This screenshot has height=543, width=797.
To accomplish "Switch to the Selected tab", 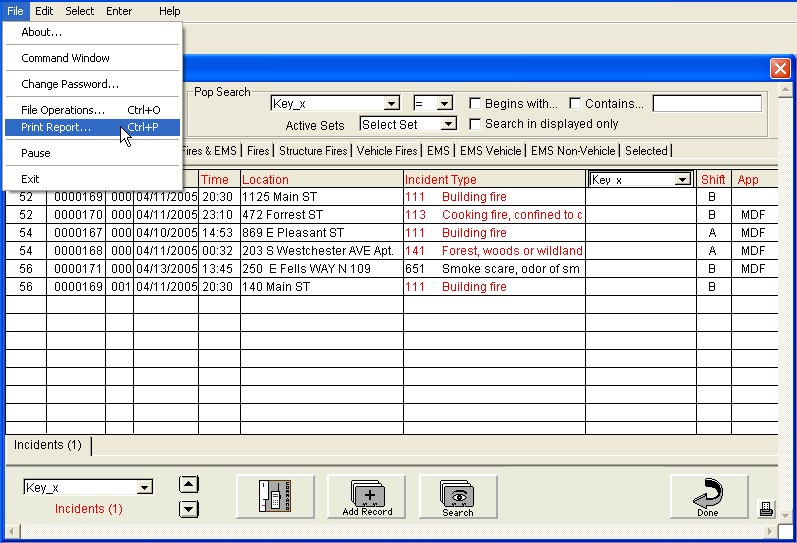I will point(646,150).
